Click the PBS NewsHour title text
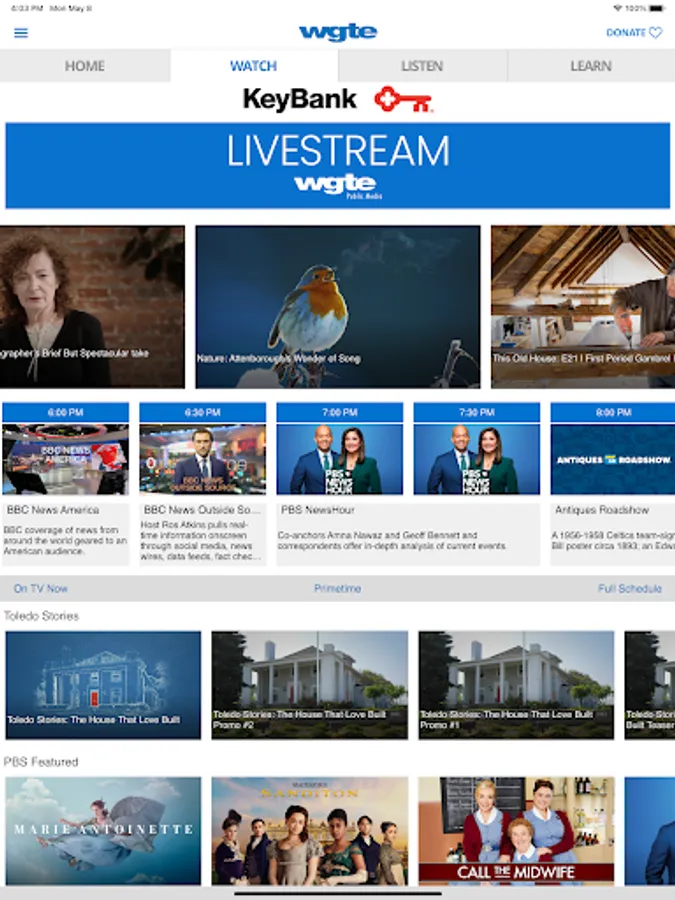The width and height of the screenshot is (675, 900). coord(317,510)
